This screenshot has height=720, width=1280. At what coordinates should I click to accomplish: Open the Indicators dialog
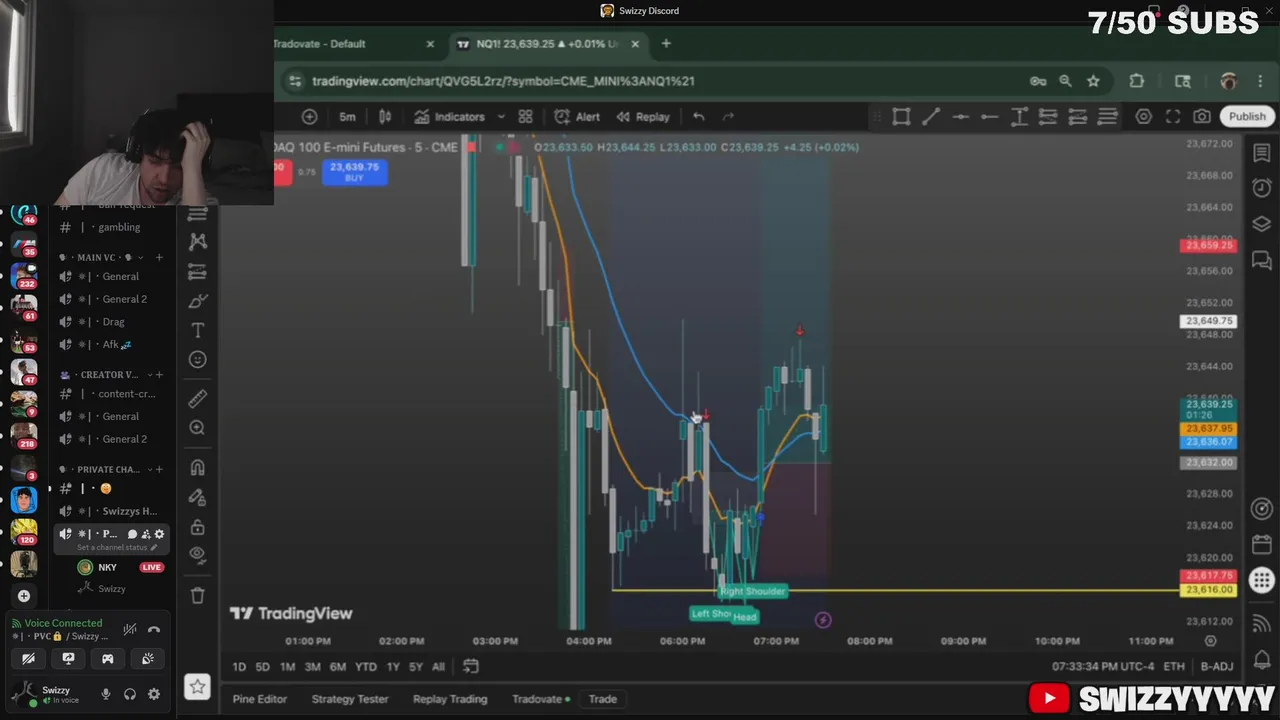(x=448, y=117)
